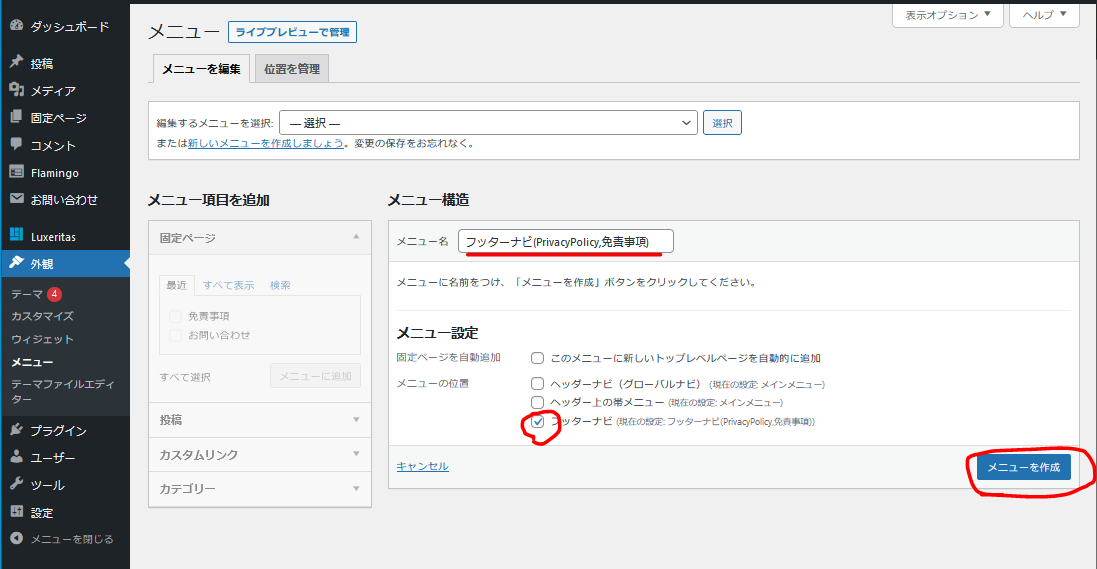Click the メニュー名 text field
The image size is (1097, 569).
[x=566, y=242]
